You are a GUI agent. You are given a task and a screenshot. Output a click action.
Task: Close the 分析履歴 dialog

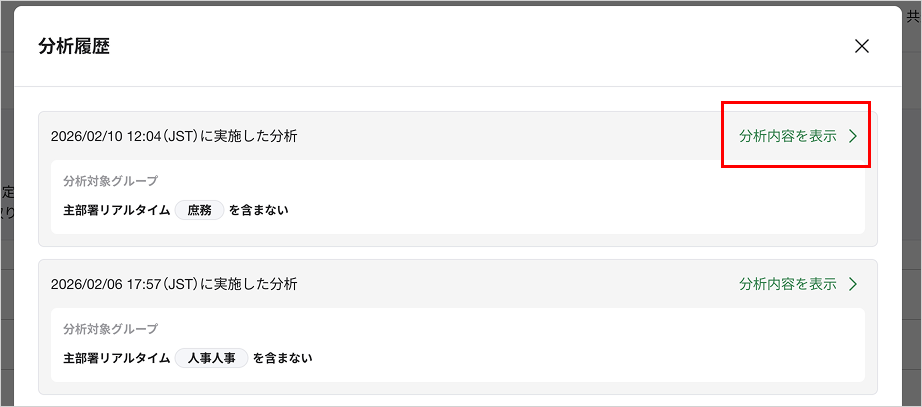pyautogui.click(x=861, y=46)
